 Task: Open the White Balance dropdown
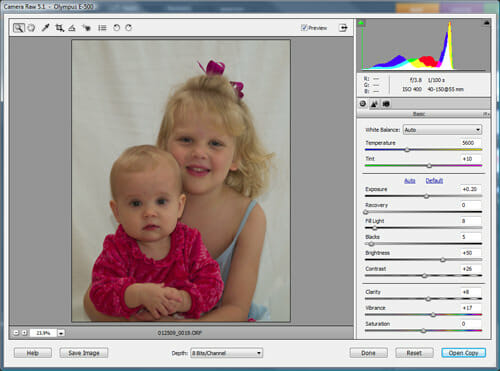click(442, 130)
